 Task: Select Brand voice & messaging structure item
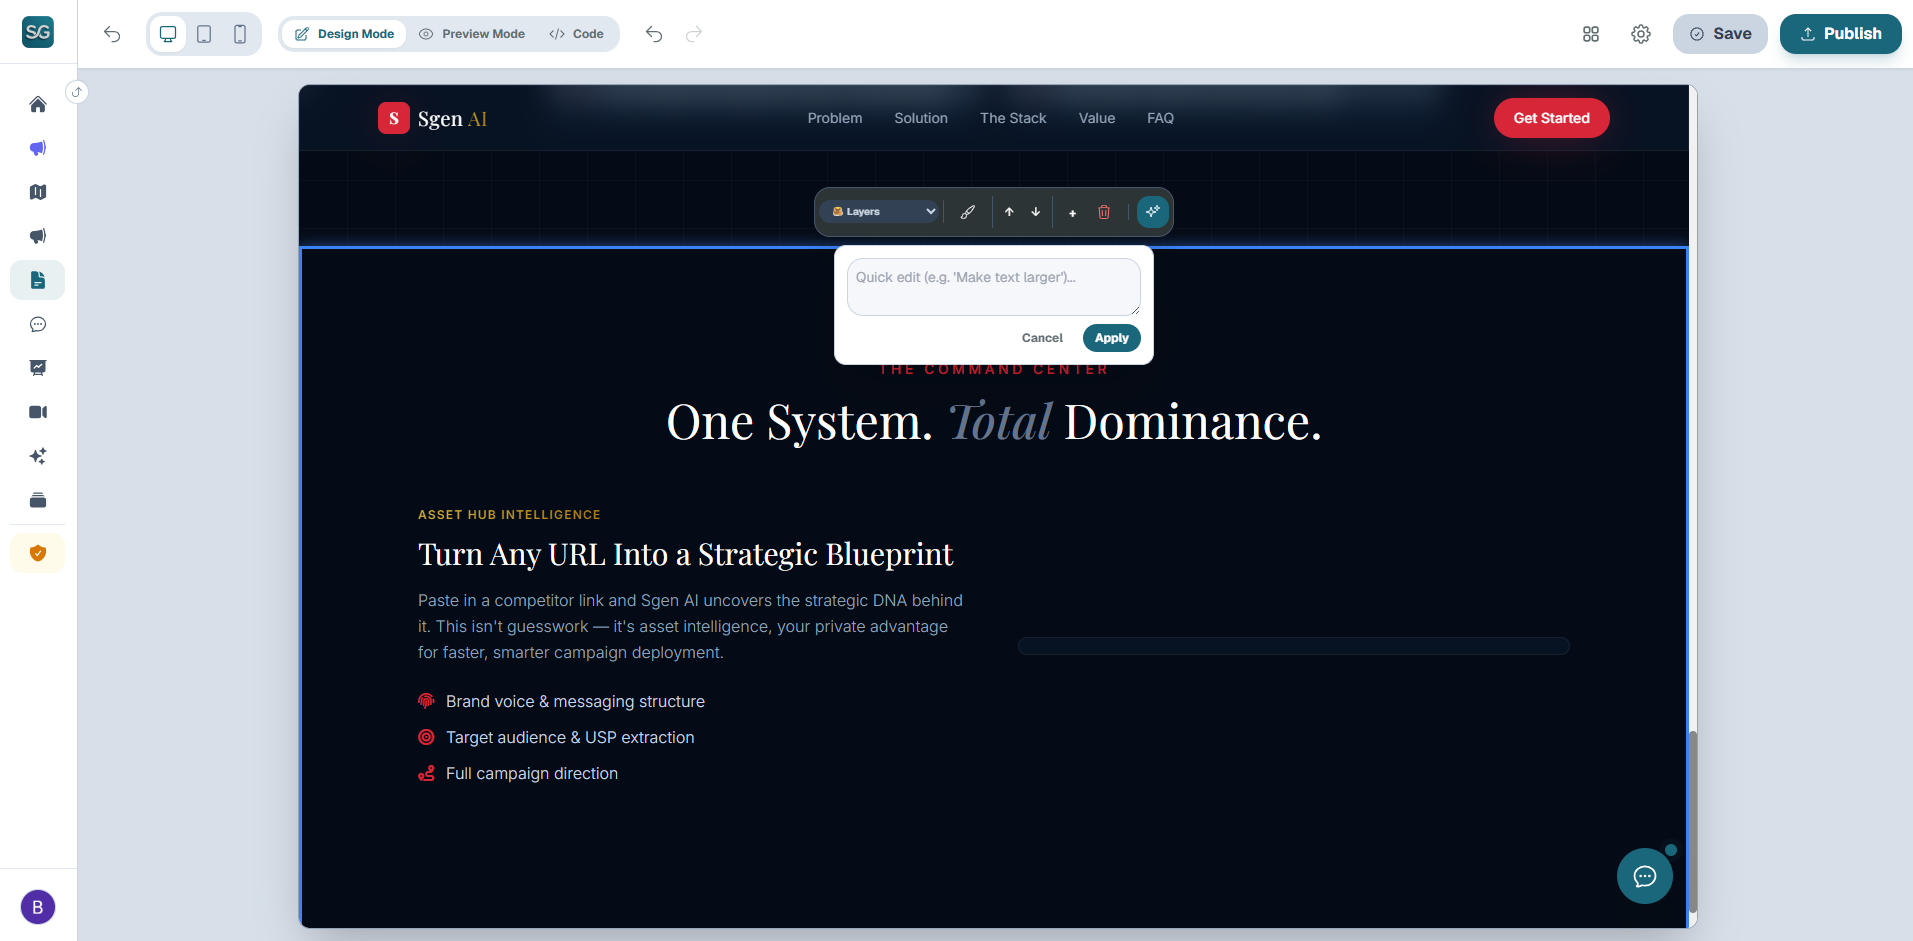[575, 702]
